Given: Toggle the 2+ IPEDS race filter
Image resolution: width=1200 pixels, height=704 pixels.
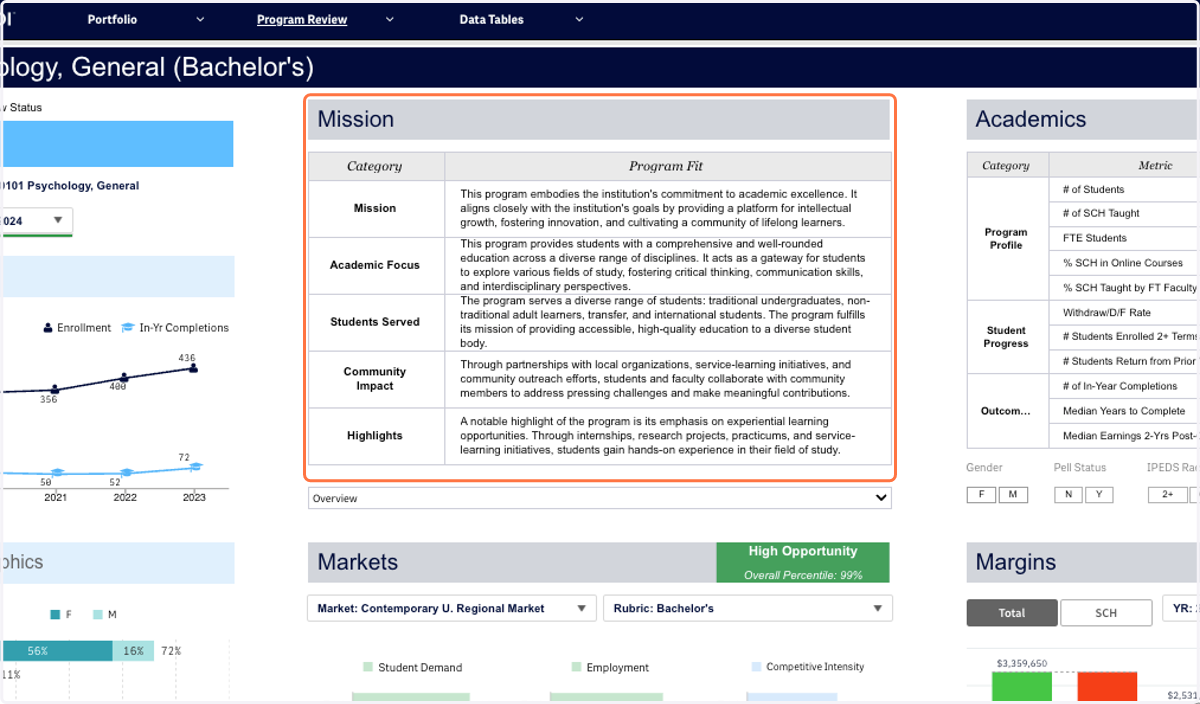Looking at the screenshot, I should (x=1167, y=495).
